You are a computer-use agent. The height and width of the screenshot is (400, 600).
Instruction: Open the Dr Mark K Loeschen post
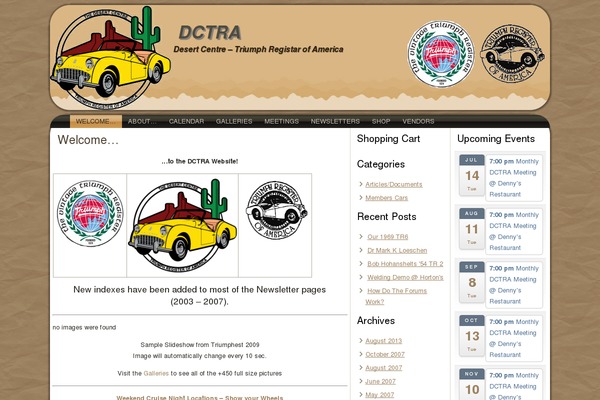397,250
